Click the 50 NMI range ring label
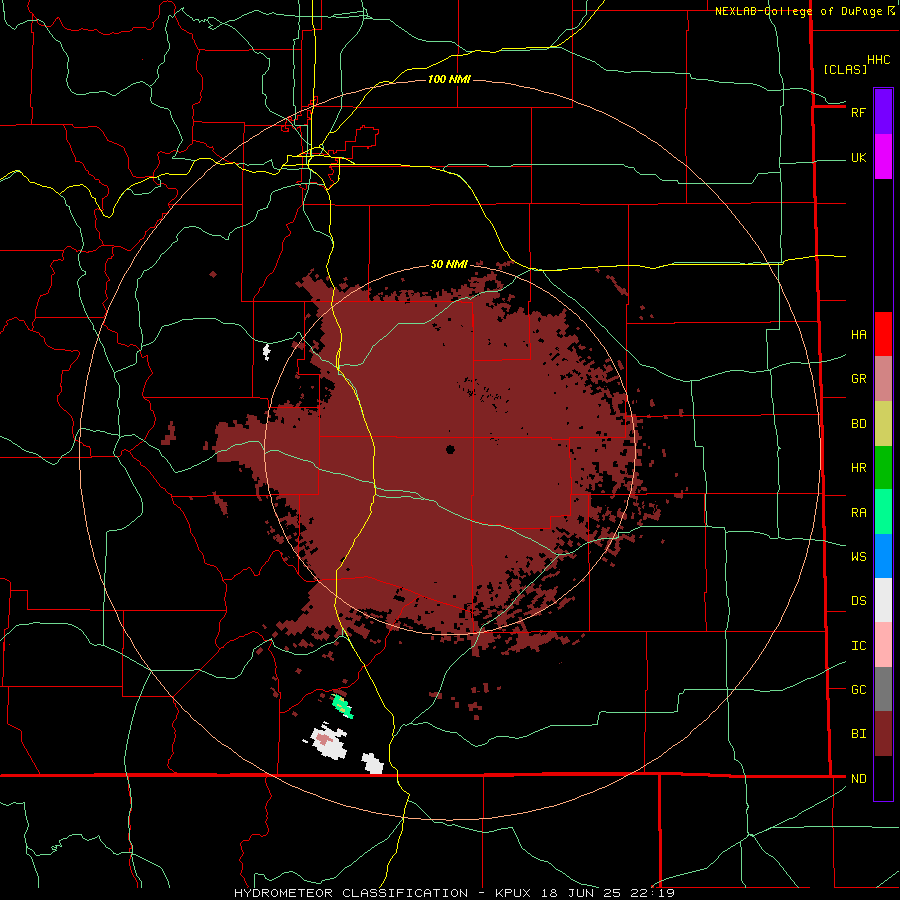 point(449,264)
